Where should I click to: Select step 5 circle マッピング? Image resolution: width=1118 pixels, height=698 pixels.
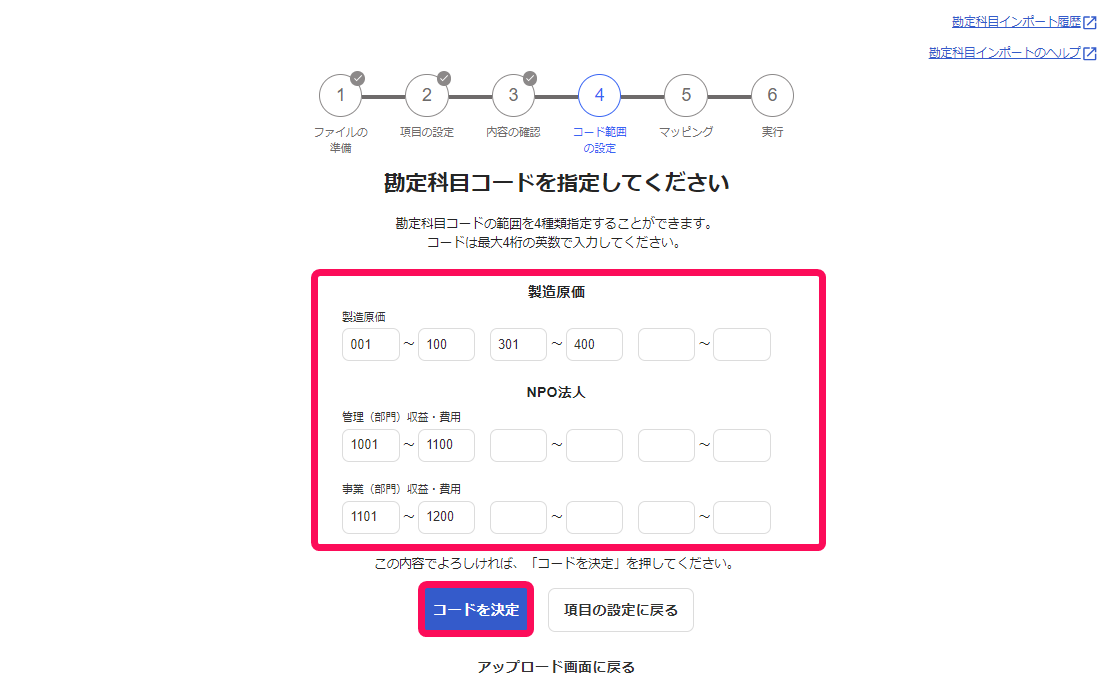point(686,96)
